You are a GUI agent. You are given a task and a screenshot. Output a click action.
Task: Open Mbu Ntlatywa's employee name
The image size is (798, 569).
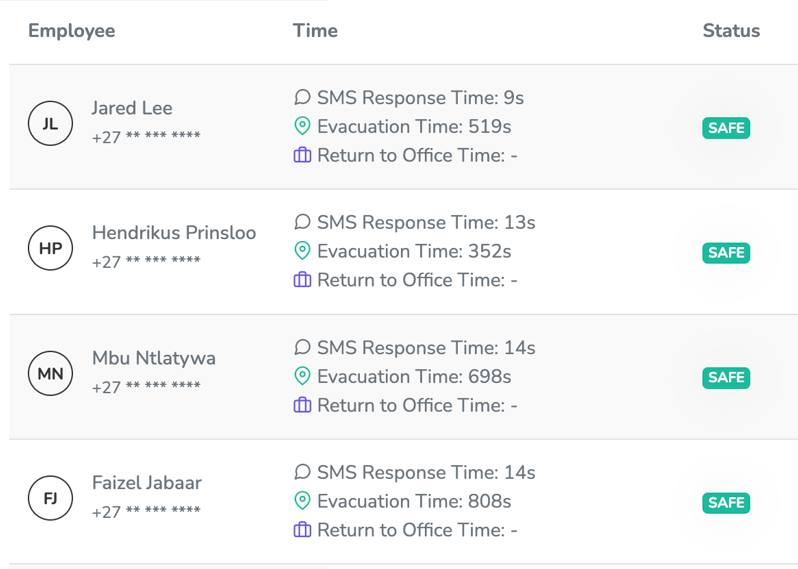154,358
